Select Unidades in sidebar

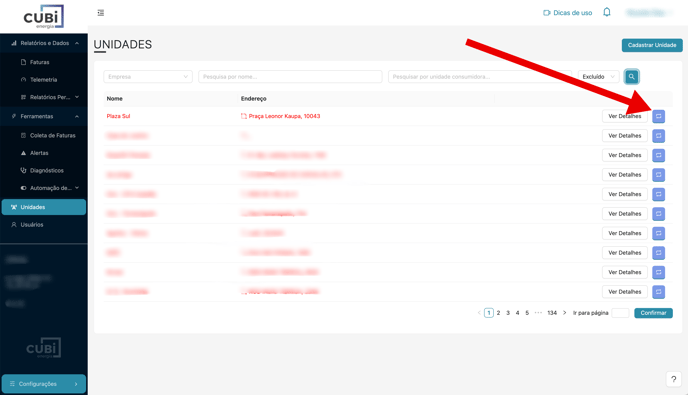[44, 207]
